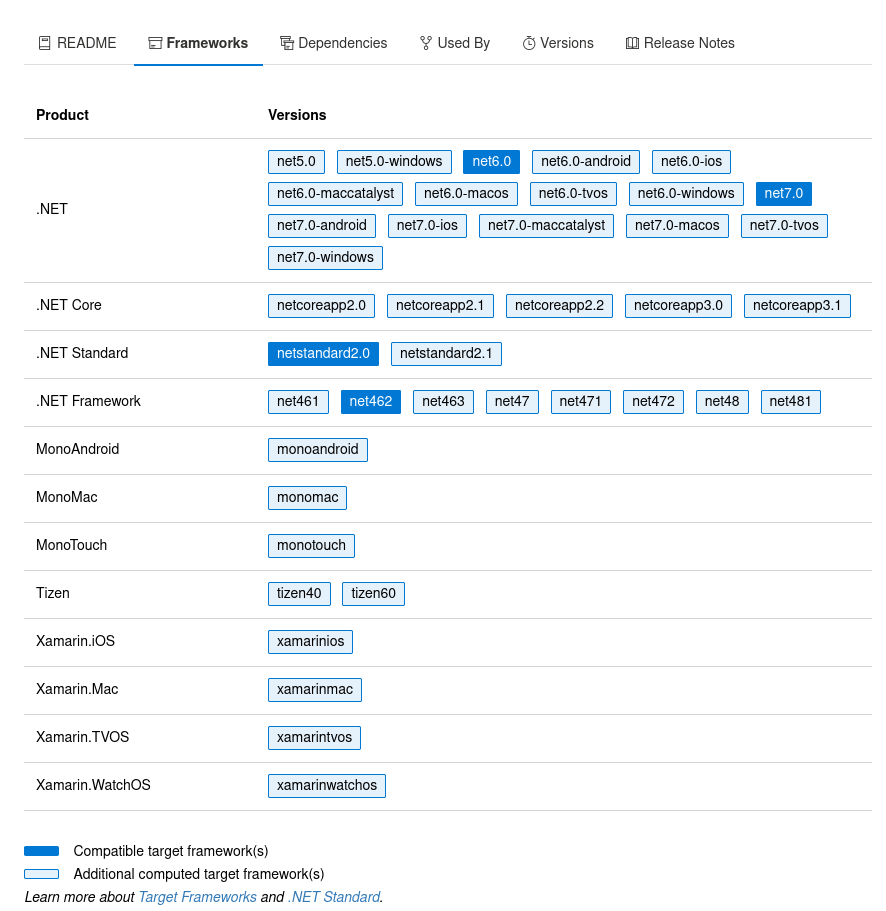
Task: Click the monomac badge
Action: click(x=307, y=498)
